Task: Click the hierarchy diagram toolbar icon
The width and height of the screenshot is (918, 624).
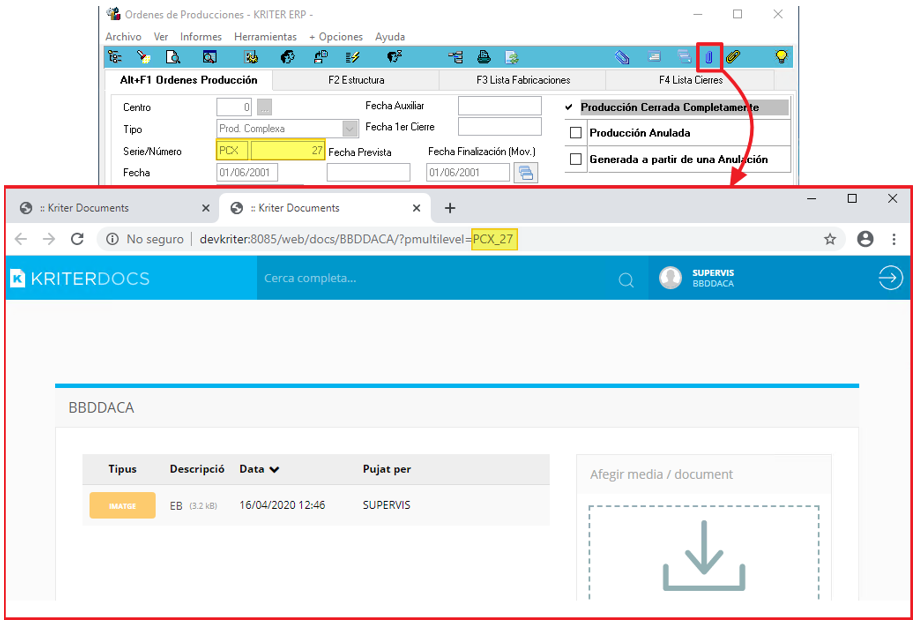Action: 455,57
